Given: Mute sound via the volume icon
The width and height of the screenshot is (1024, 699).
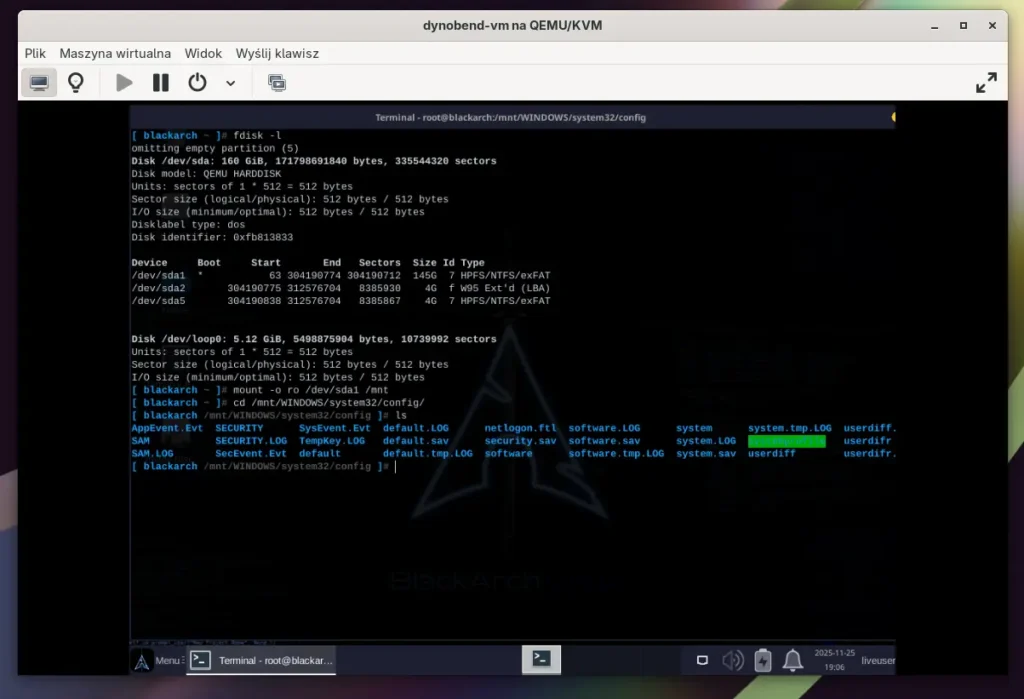Looking at the screenshot, I should tap(733, 660).
